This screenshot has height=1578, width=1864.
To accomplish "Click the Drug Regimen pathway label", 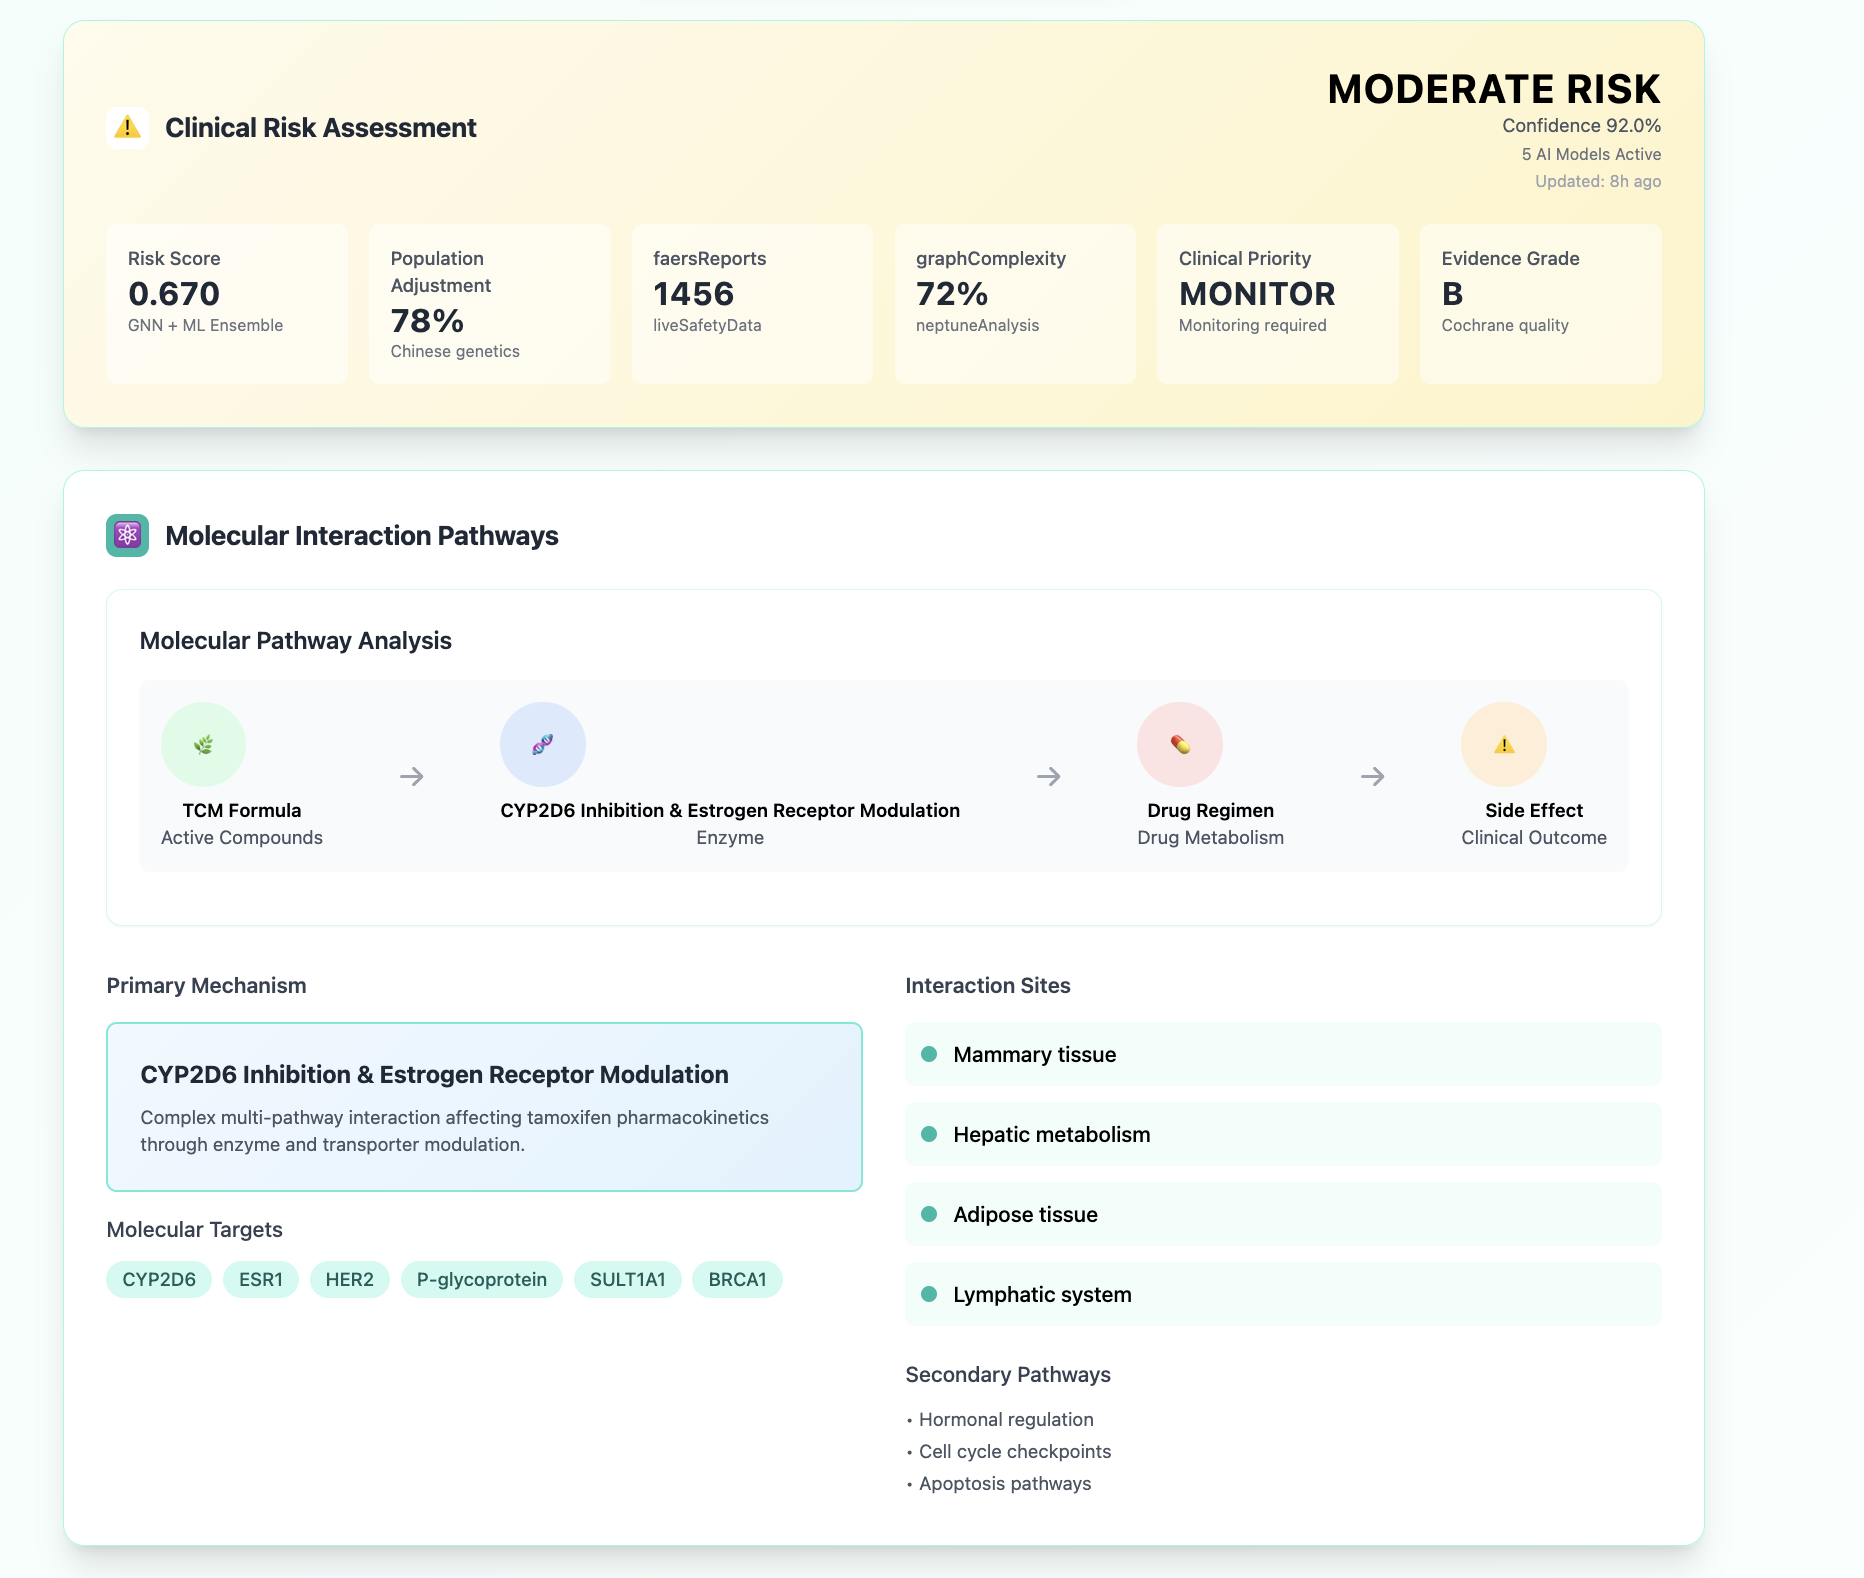I will pos(1211,810).
